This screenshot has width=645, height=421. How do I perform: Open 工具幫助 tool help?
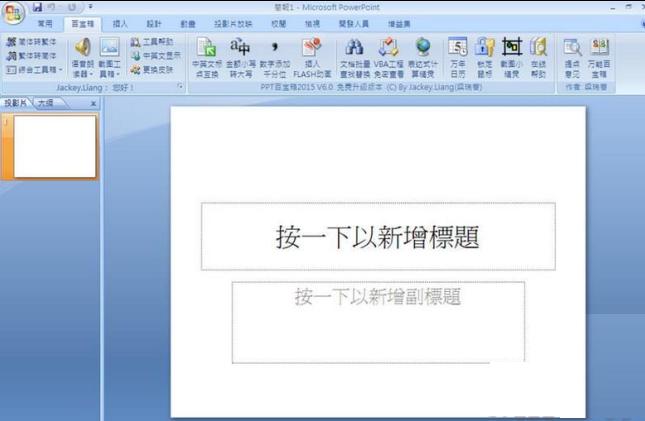coord(151,42)
